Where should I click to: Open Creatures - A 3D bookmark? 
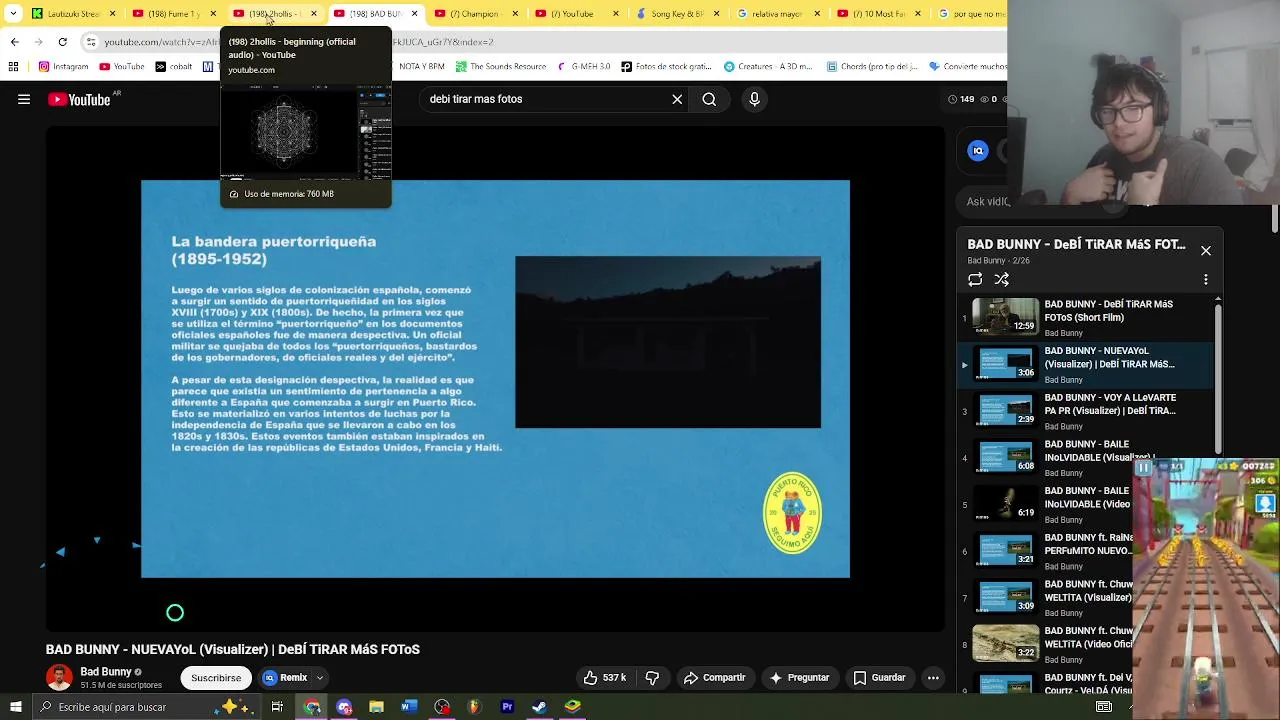click(x=768, y=67)
